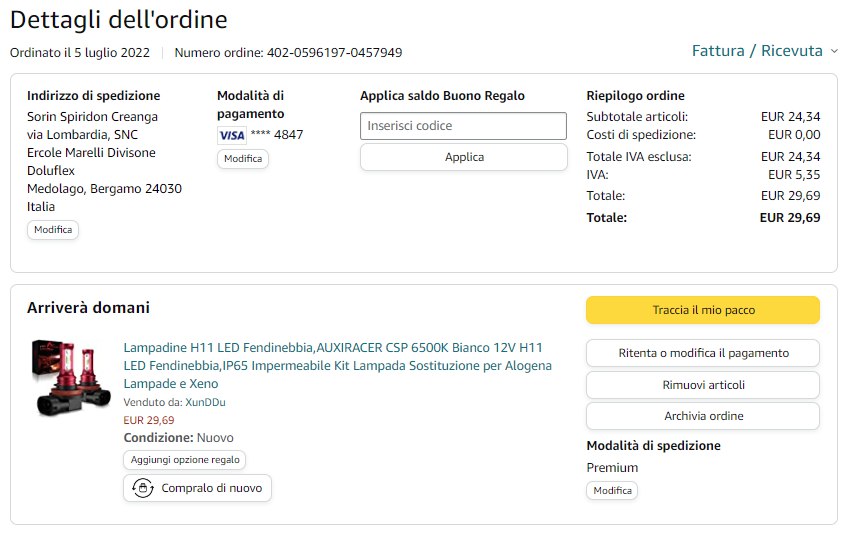Archive the order with Archivia ordine

pyautogui.click(x=703, y=416)
